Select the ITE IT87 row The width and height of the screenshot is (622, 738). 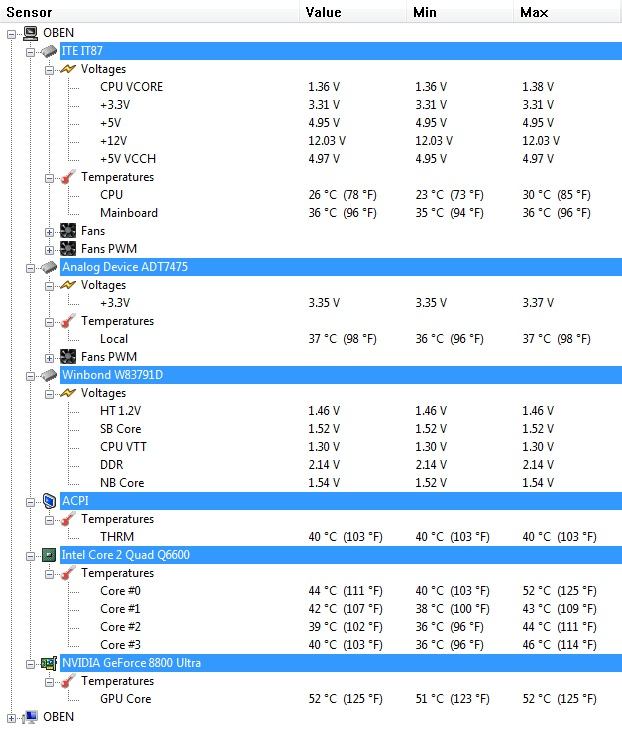coord(341,51)
